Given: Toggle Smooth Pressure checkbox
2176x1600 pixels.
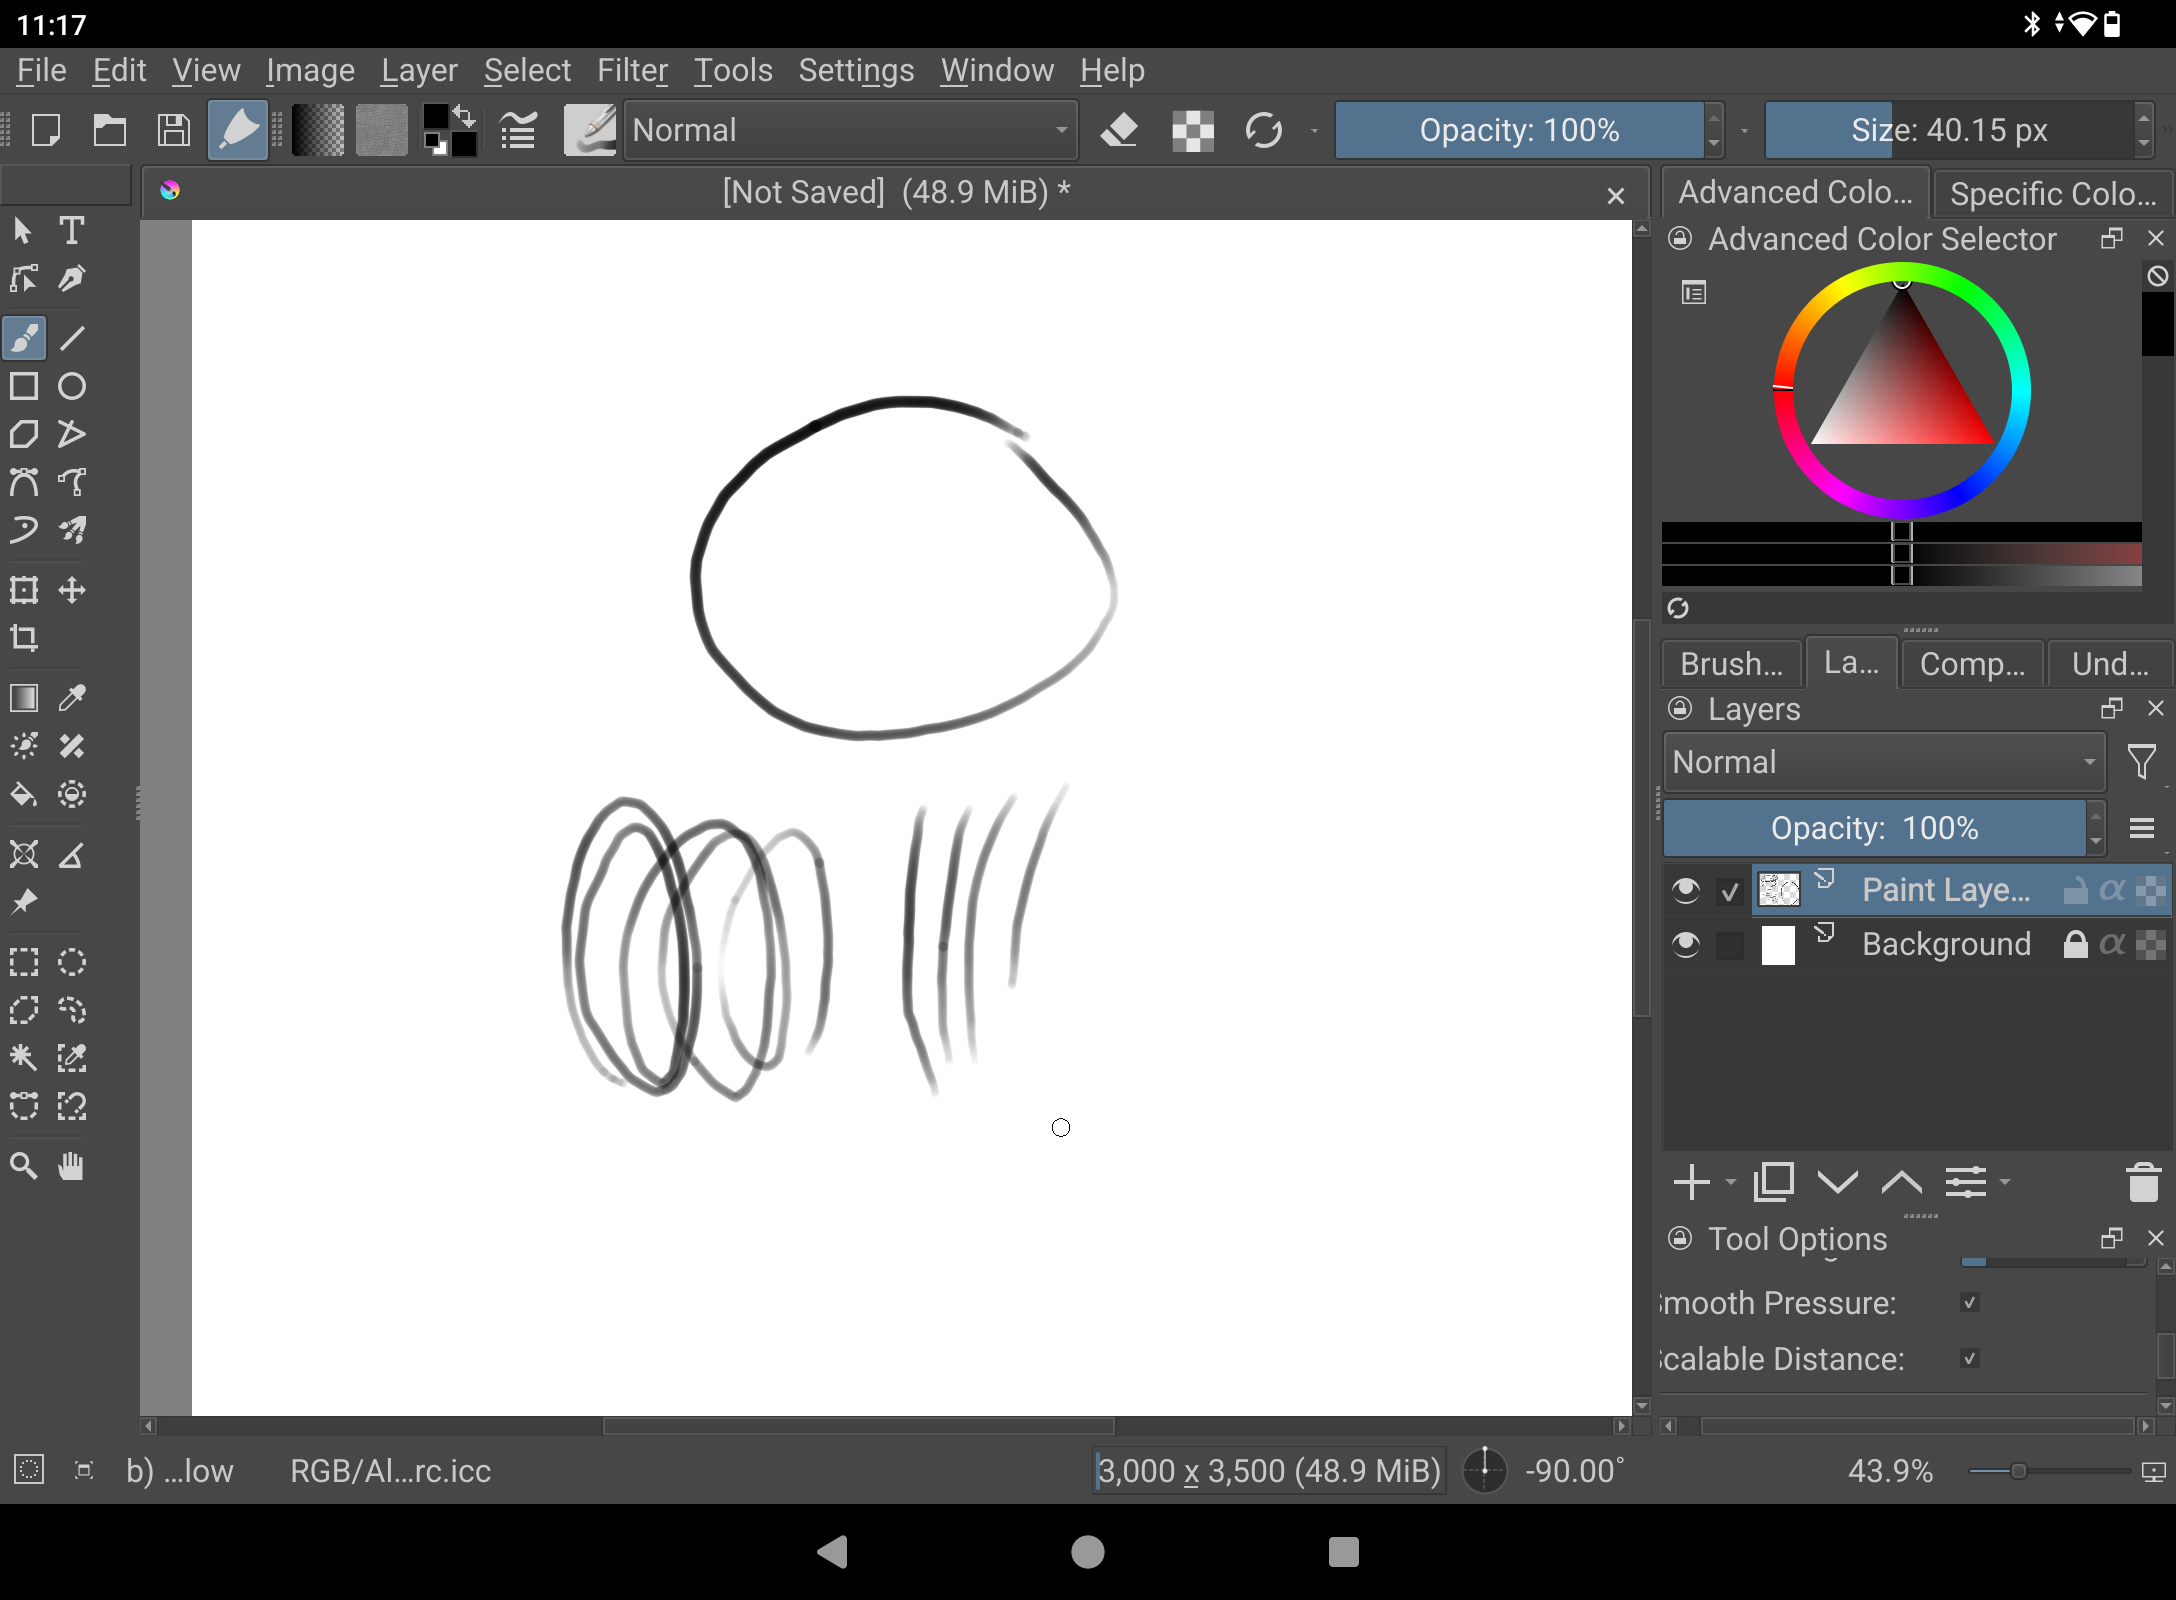Looking at the screenshot, I should 1970,1303.
